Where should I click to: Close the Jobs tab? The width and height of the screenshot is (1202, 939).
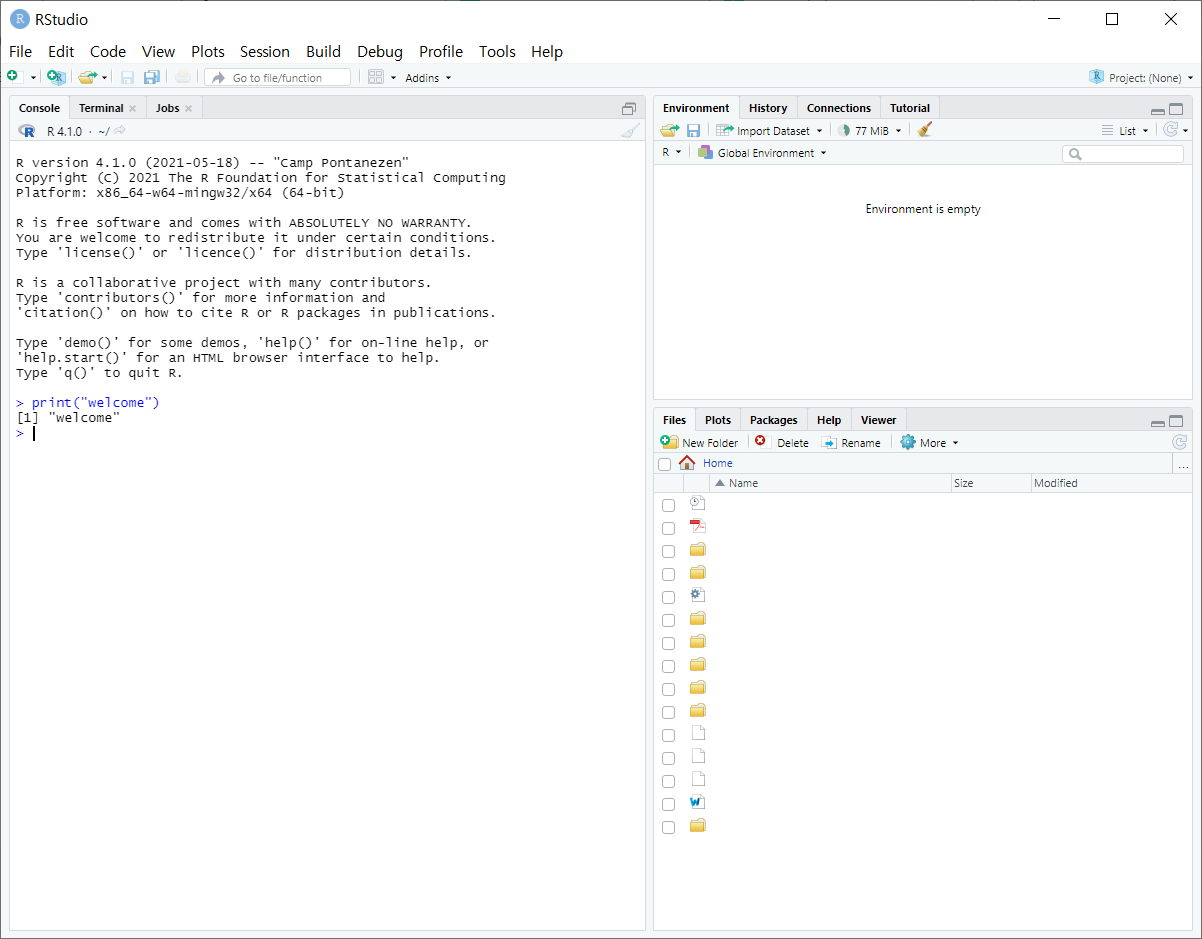click(188, 109)
